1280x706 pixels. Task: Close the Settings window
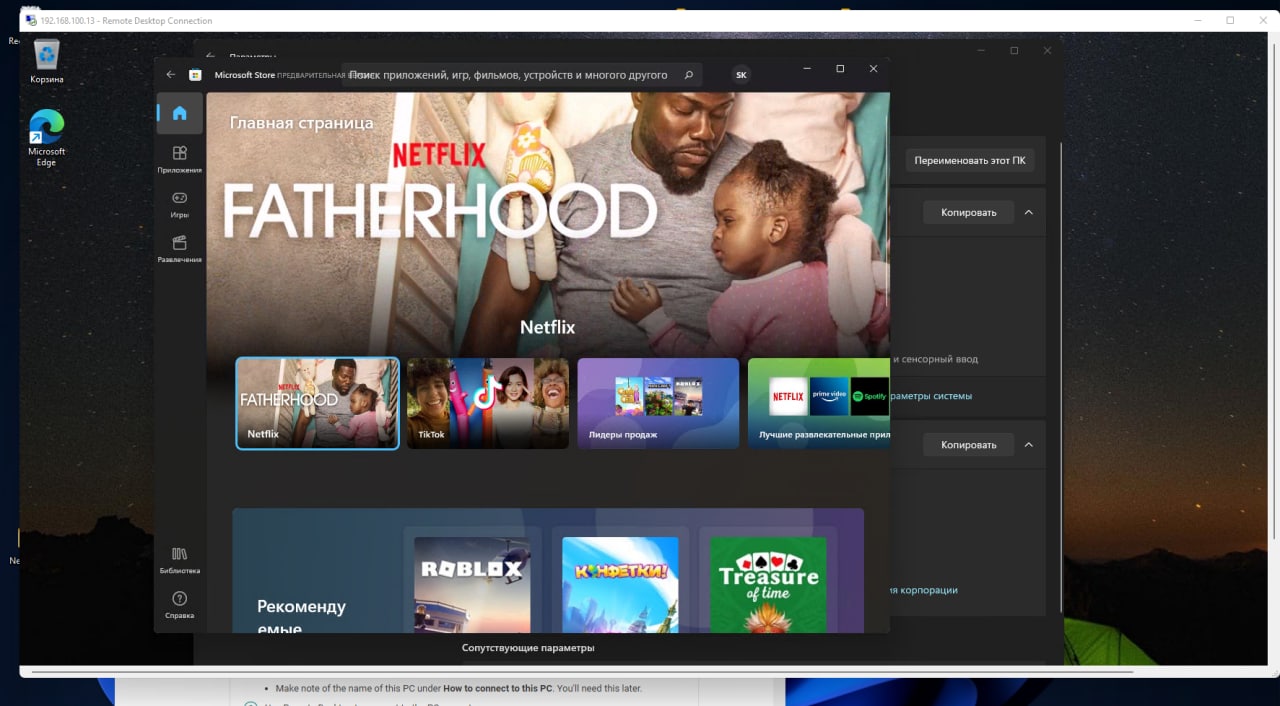pyautogui.click(x=1047, y=51)
